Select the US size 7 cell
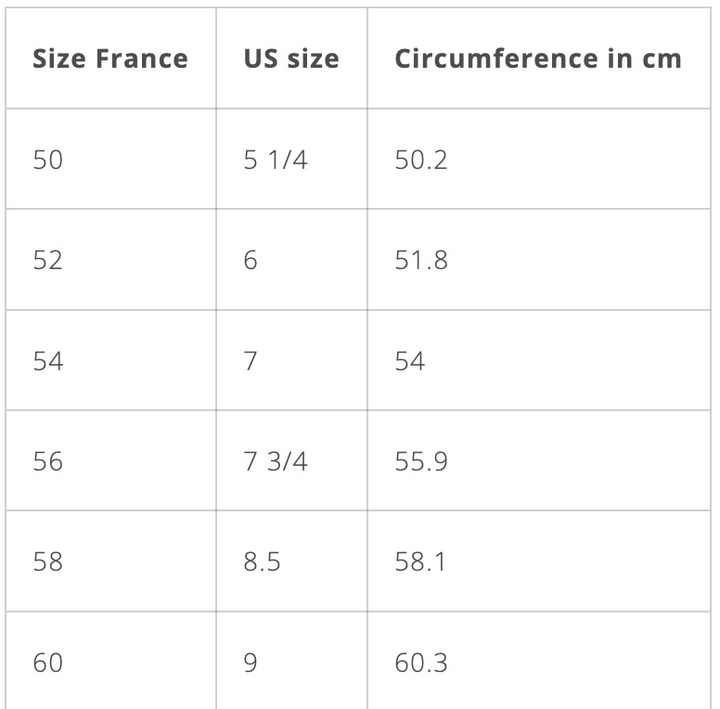Screen dimensions: 720x709 [250, 361]
